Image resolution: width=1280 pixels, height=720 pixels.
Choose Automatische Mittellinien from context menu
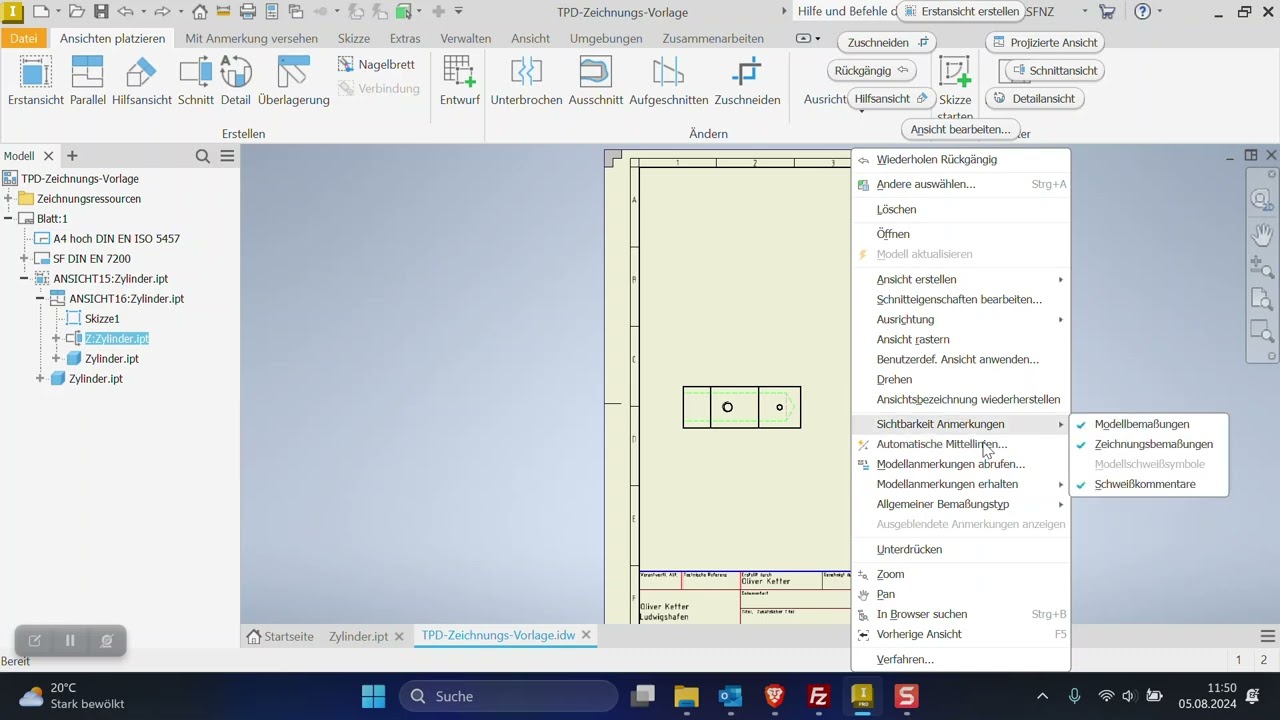(x=960, y=444)
